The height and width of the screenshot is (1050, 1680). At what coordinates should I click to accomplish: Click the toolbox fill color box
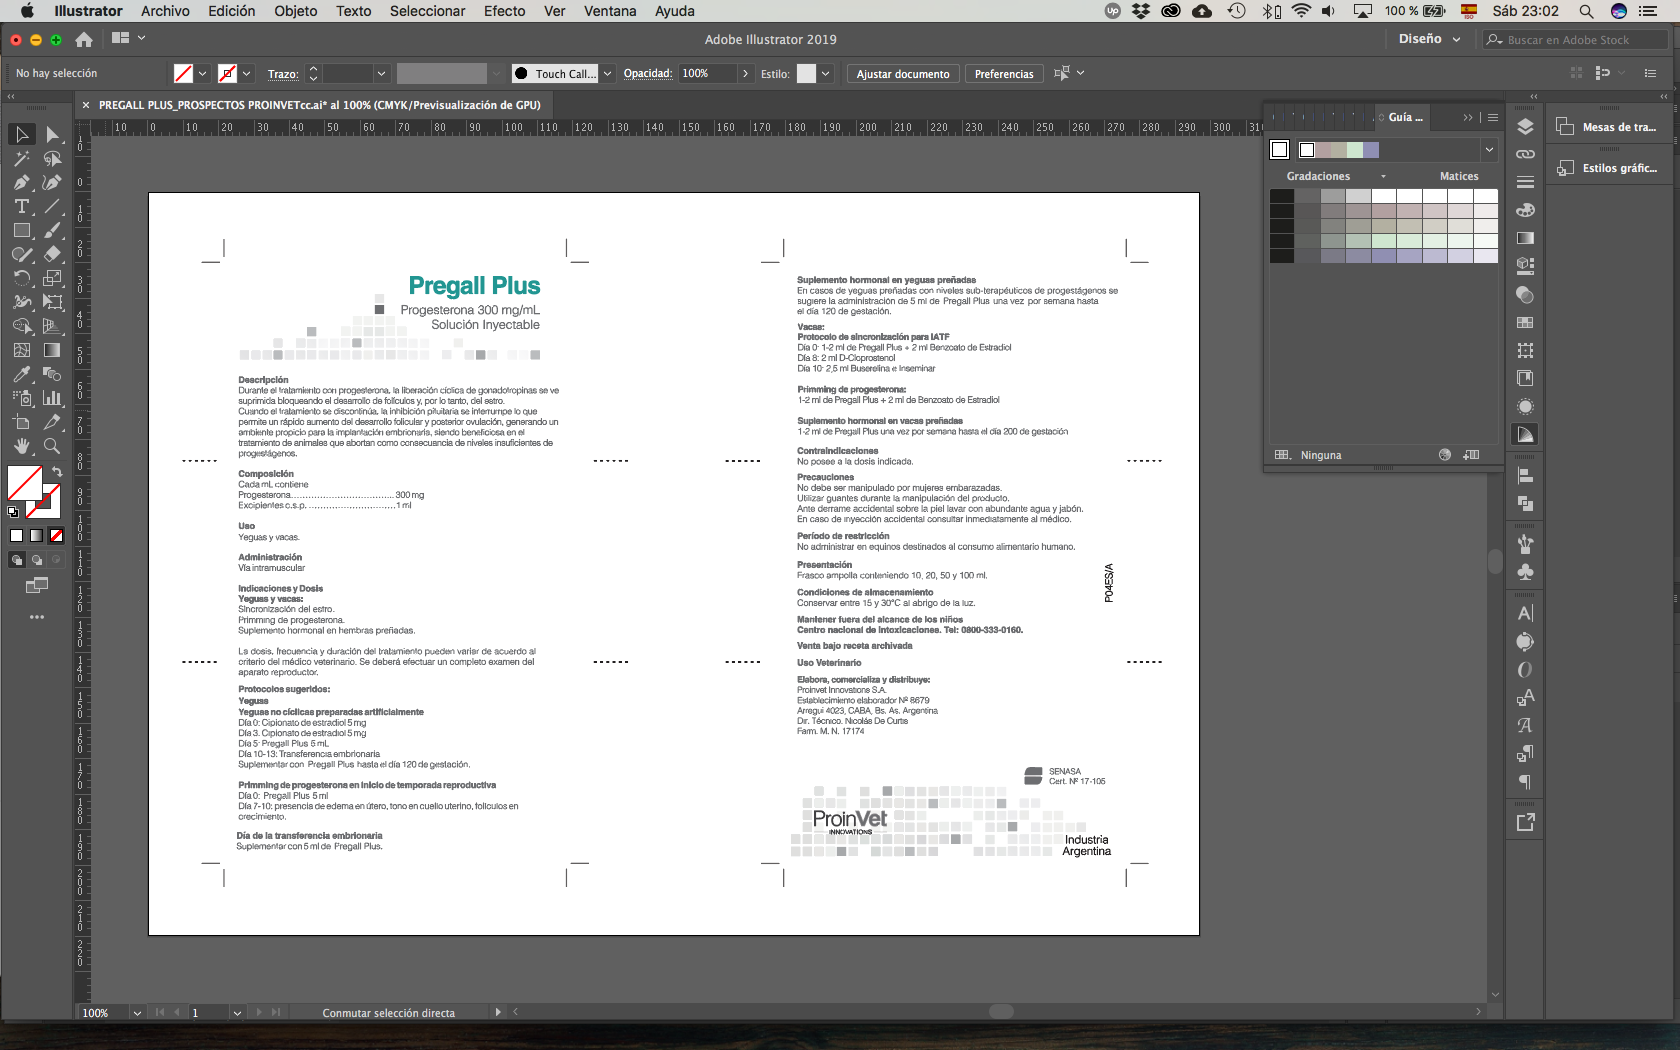(25, 483)
